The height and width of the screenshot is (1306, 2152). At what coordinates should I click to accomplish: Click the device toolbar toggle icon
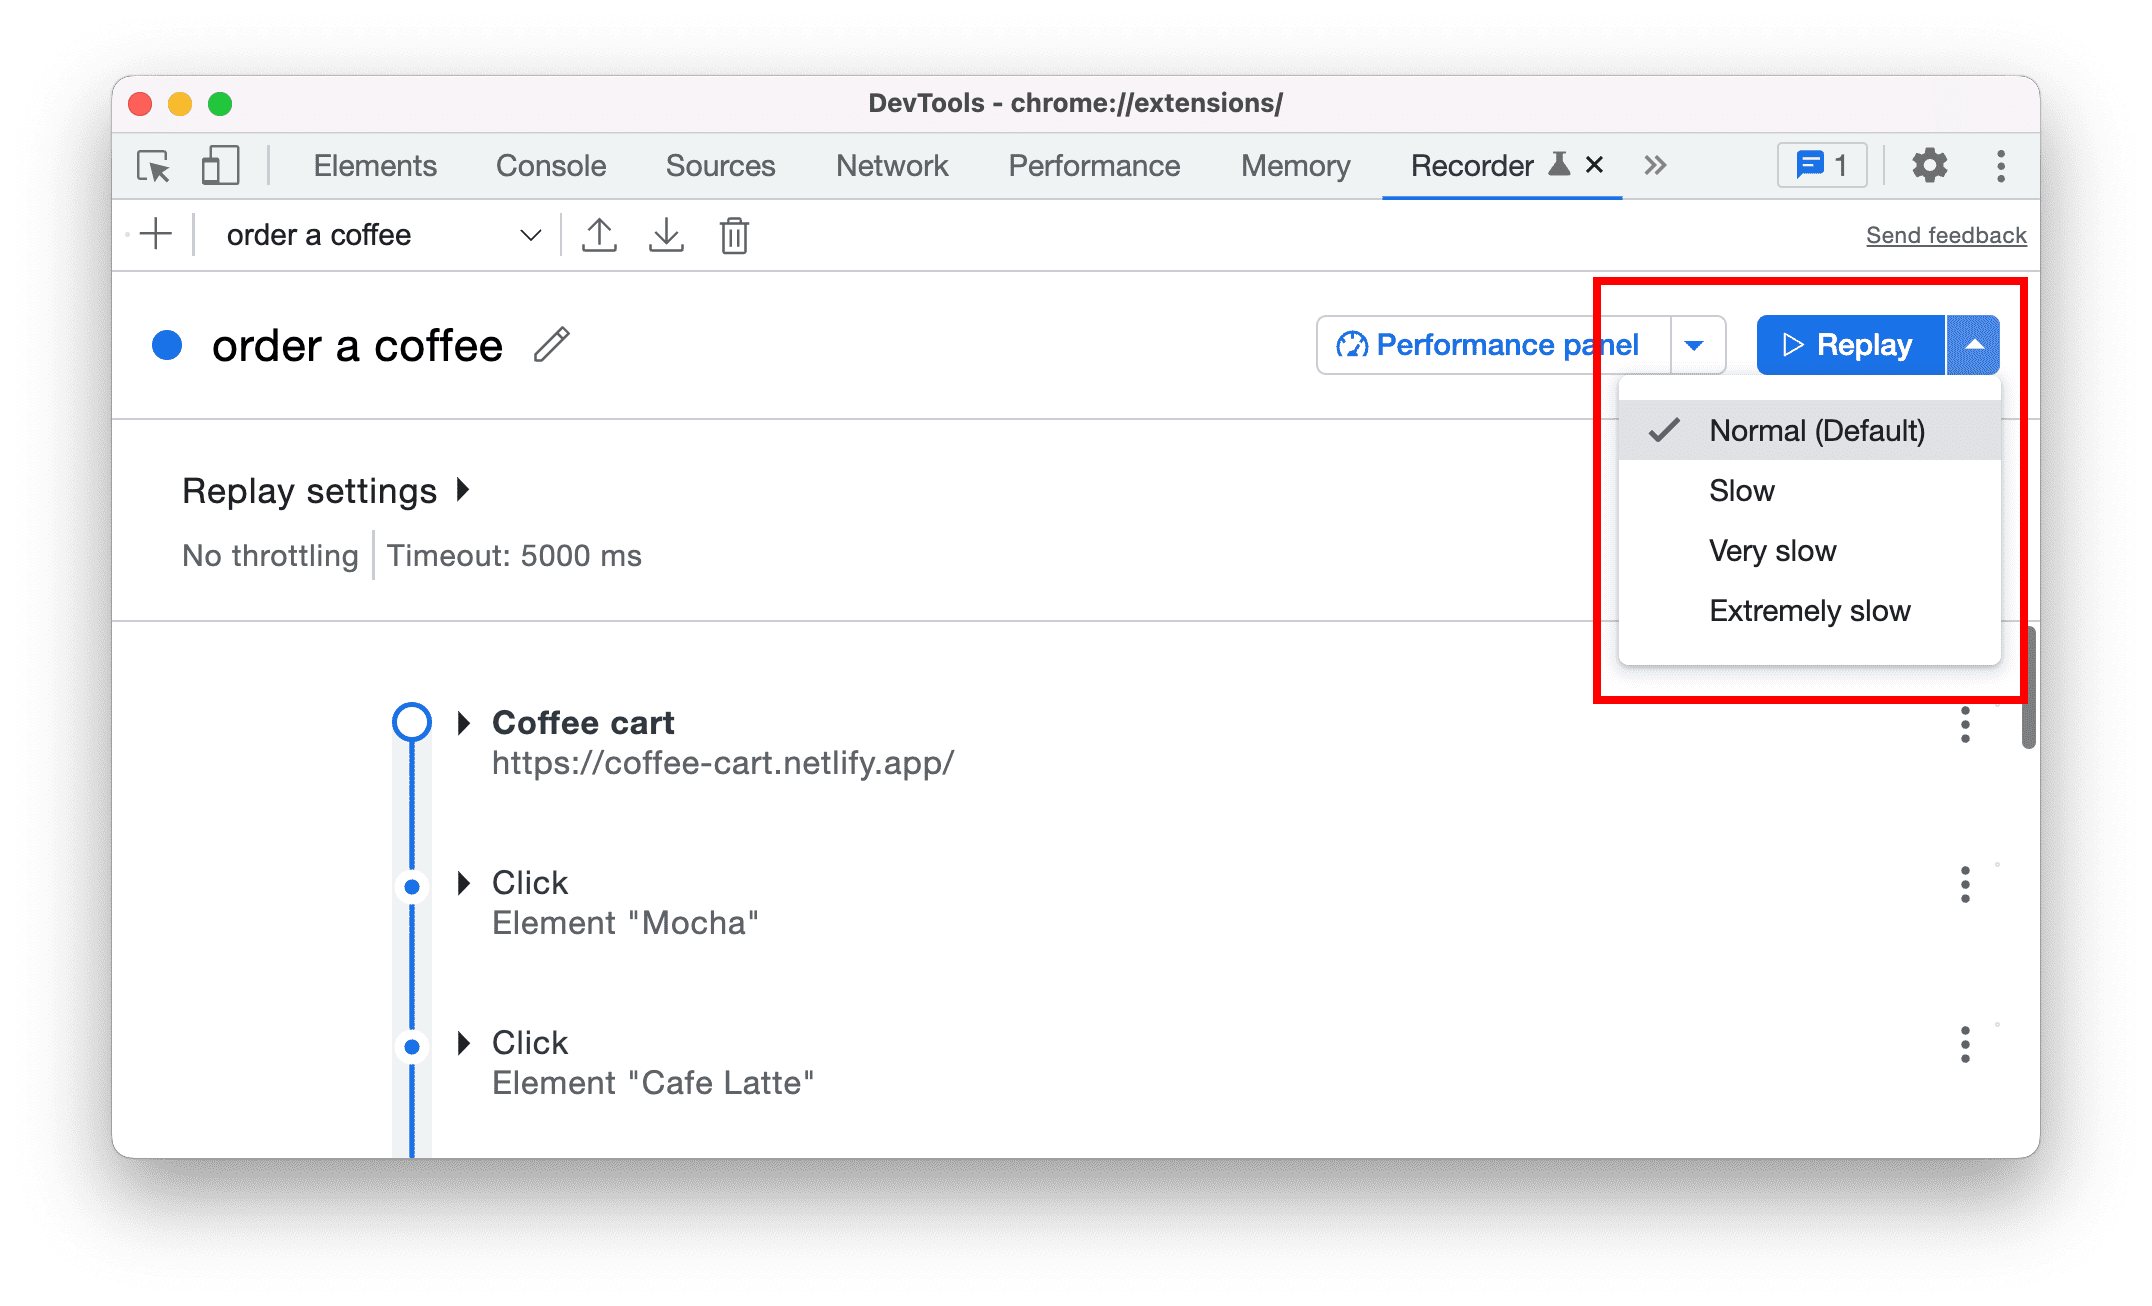215,166
